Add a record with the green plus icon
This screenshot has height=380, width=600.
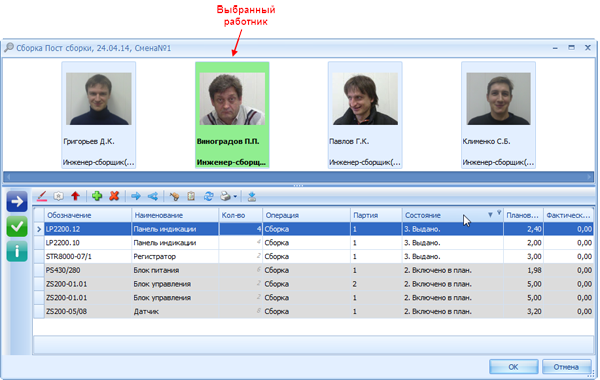(x=97, y=196)
